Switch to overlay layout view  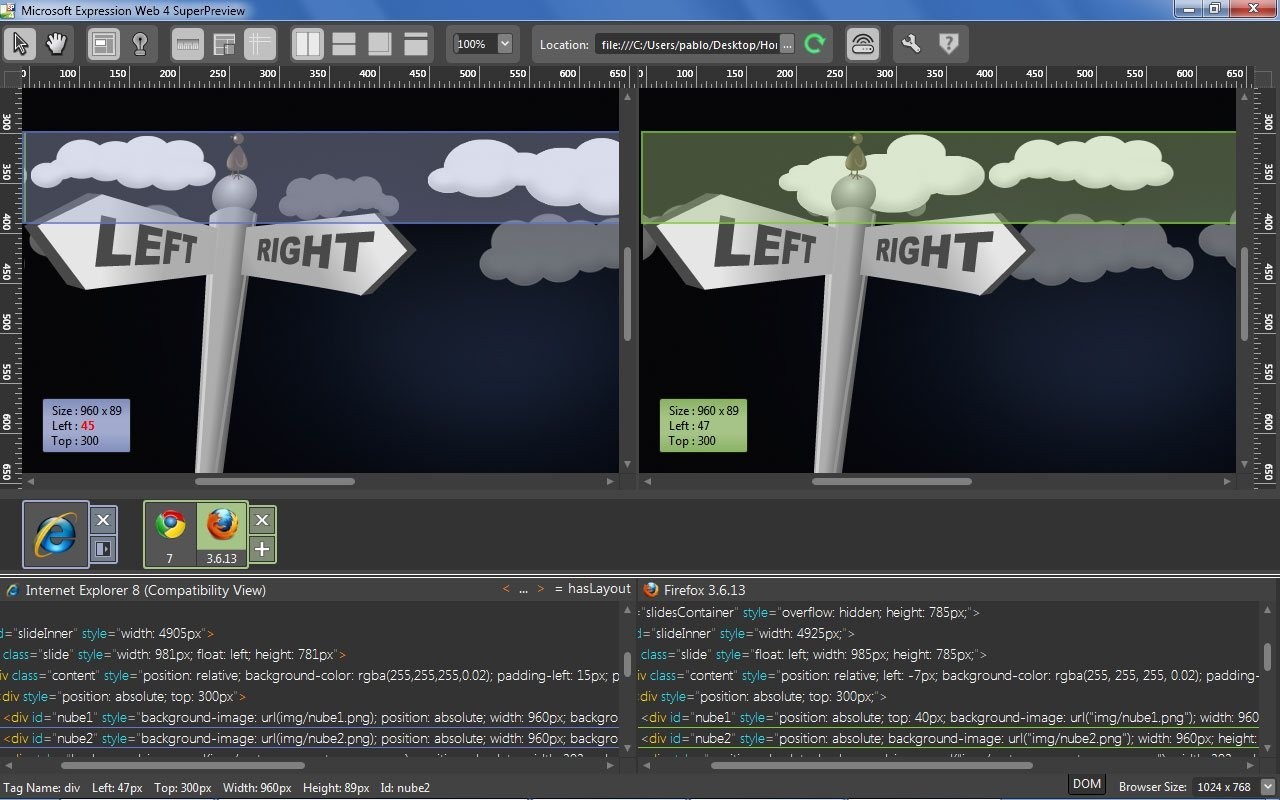click(380, 44)
